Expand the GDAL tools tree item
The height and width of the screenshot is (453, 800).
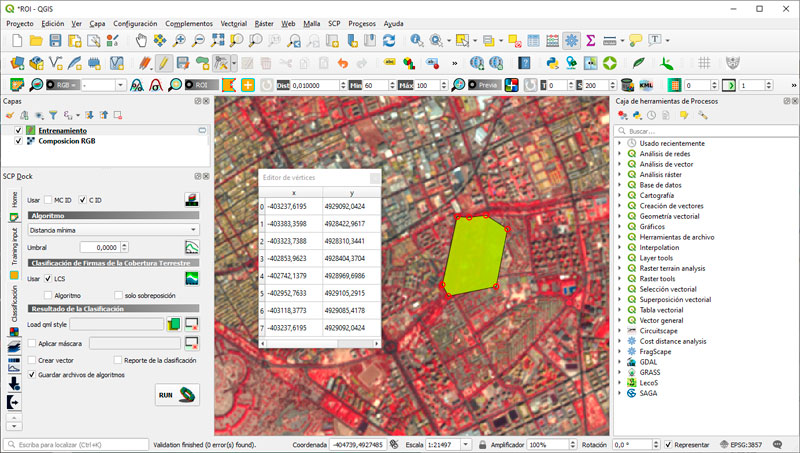(620, 361)
